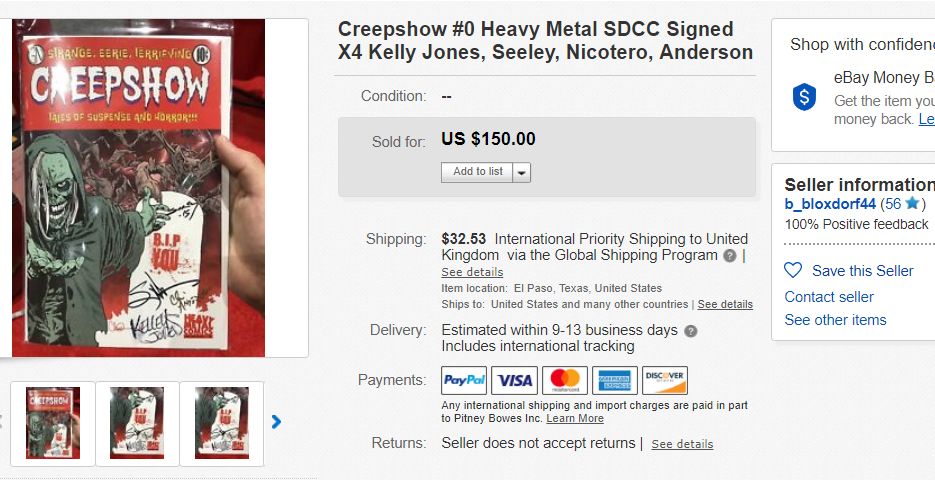Click the eBay Money Back shield icon
This screenshot has width=935, height=480.
click(804, 97)
